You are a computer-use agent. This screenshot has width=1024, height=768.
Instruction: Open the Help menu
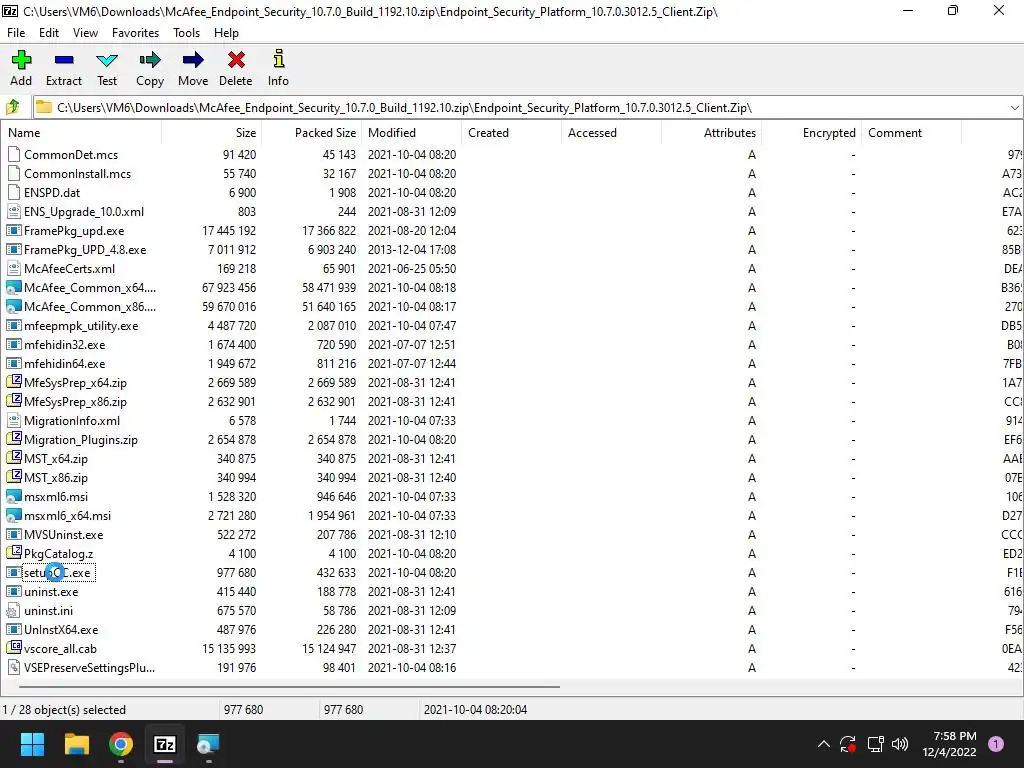[226, 33]
